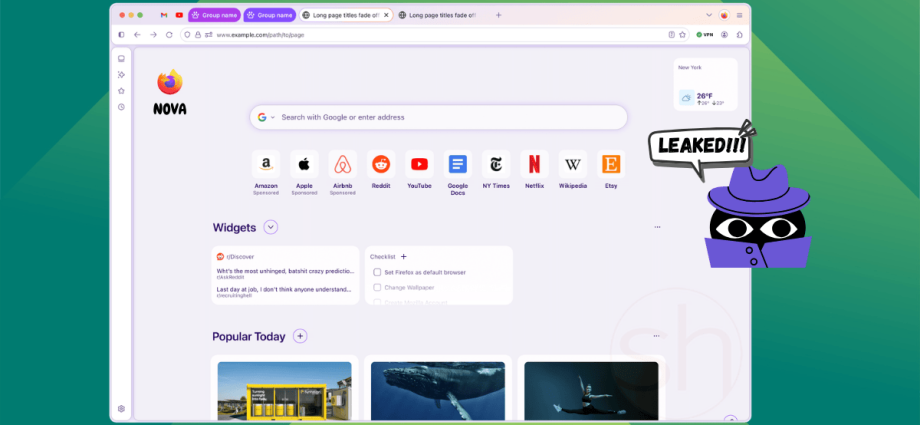Reload the current page
The width and height of the screenshot is (920, 425).
point(169,35)
